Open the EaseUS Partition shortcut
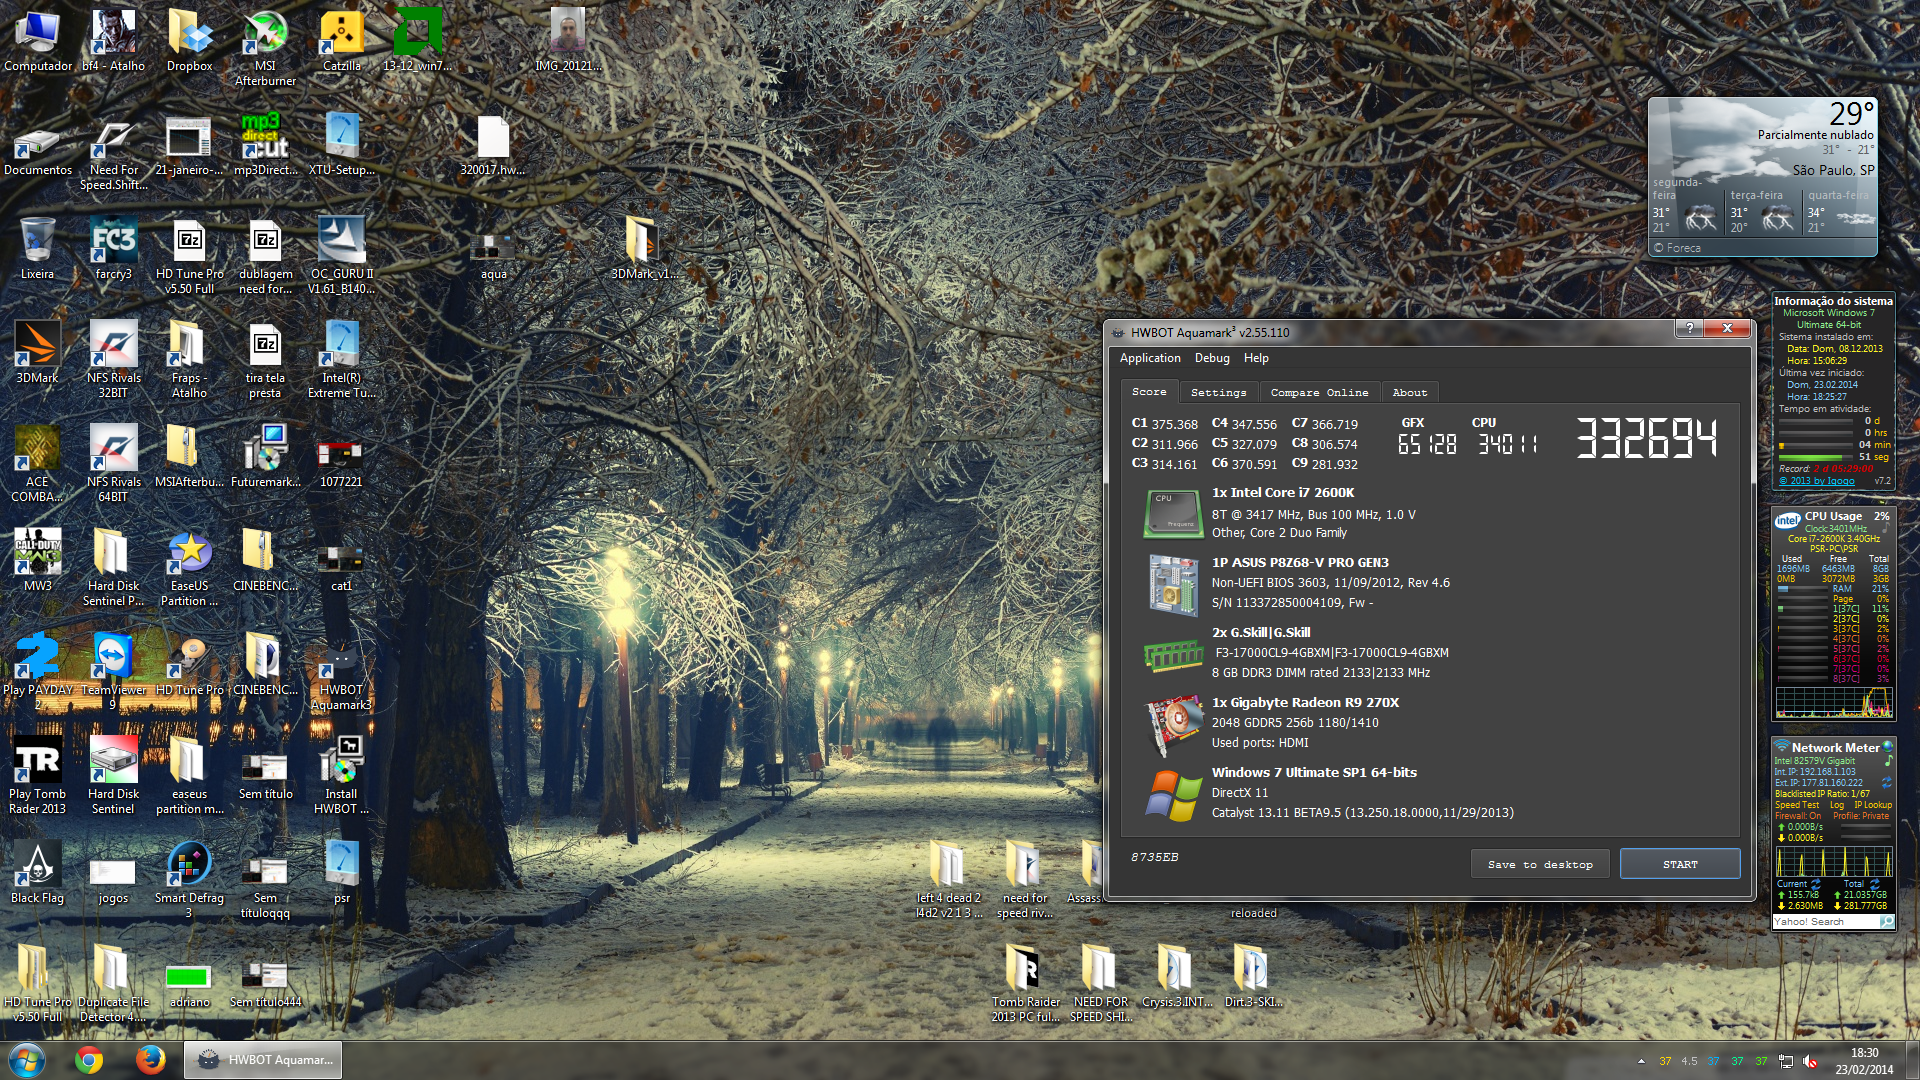Screen dimensions: 1920x1080 pyautogui.click(x=189, y=567)
